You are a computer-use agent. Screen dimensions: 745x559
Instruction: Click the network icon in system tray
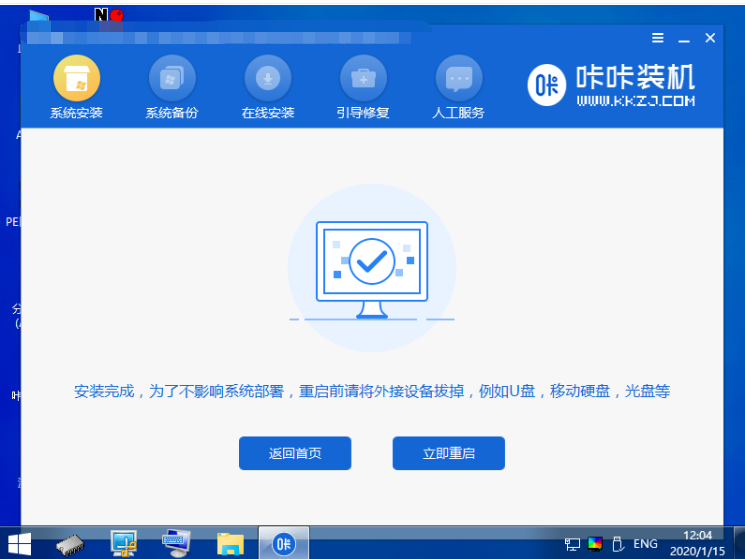click(x=572, y=544)
